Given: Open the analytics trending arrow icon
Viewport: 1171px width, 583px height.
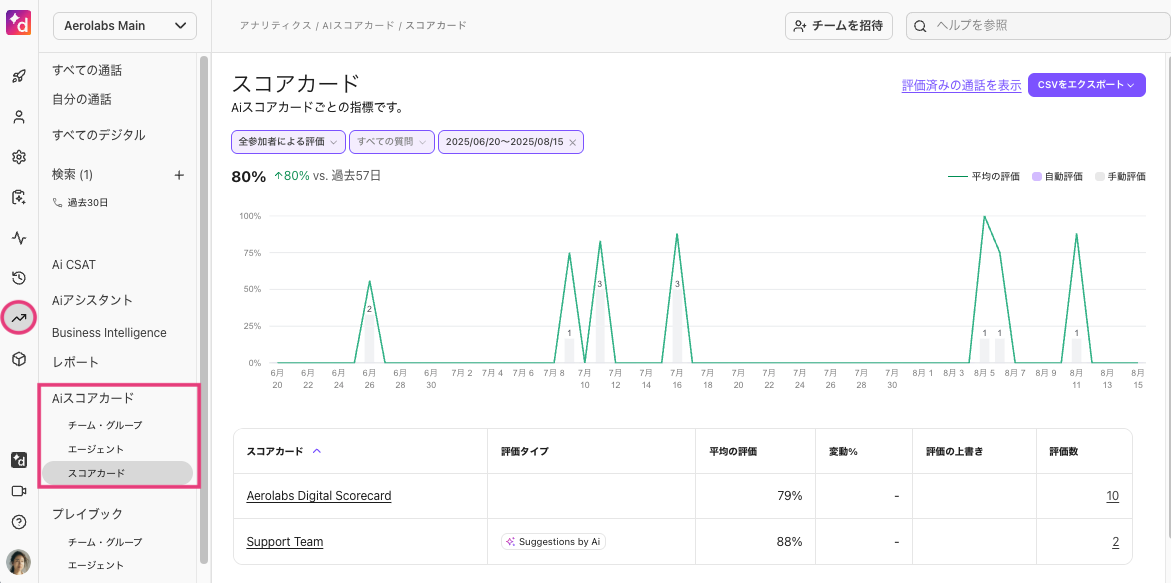Looking at the screenshot, I should (x=19, y=319).
